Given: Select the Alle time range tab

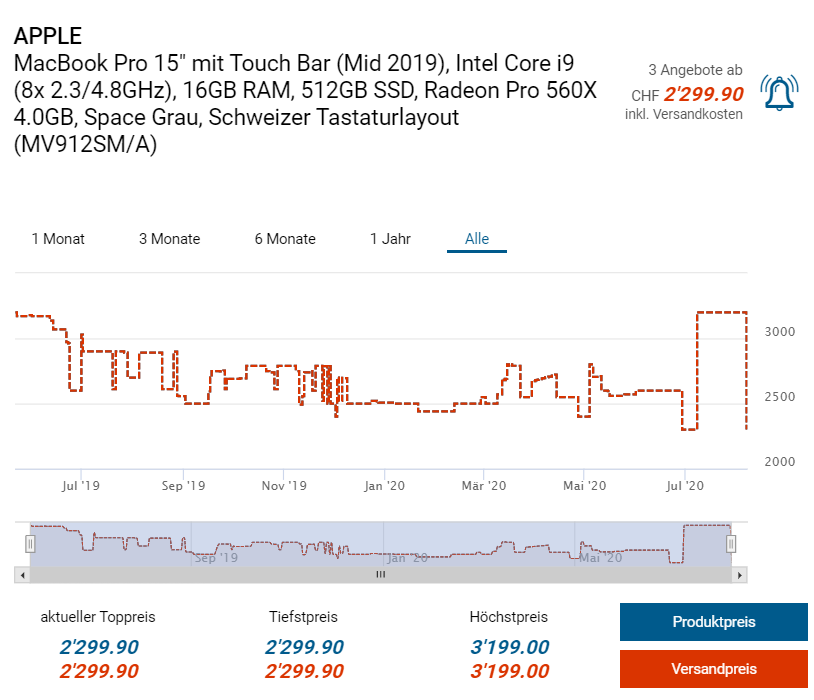Looking at the screenshot, I should click(x=477, y=239).
